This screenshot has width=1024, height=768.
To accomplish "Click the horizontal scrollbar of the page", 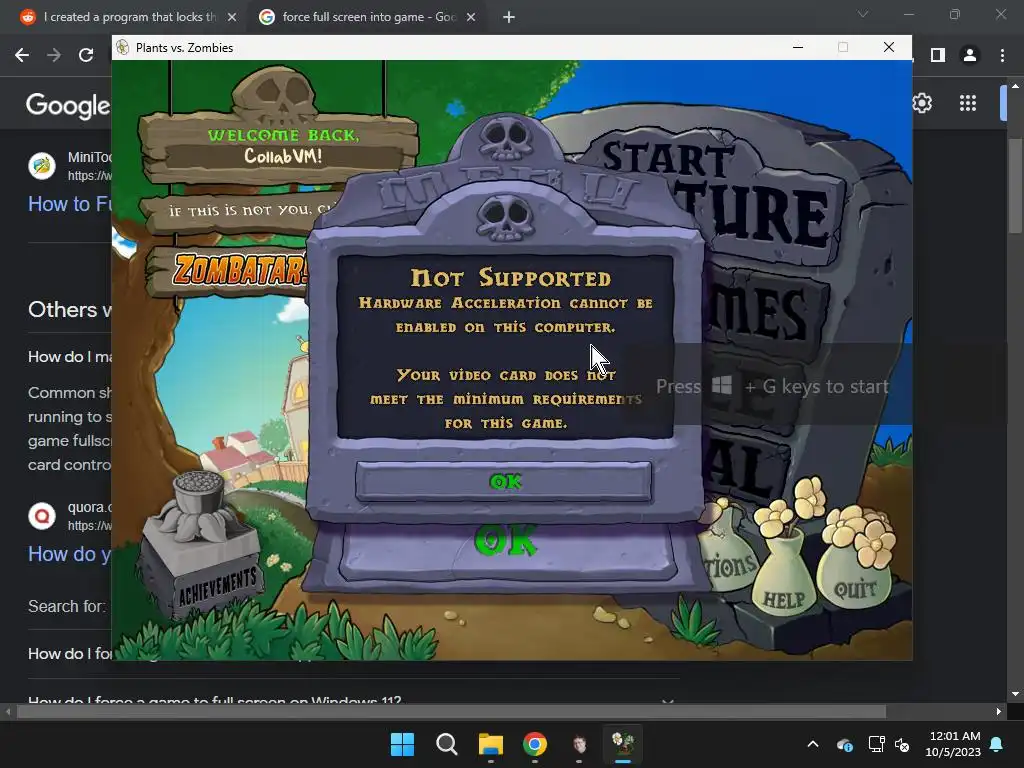I will pos(451,711).
